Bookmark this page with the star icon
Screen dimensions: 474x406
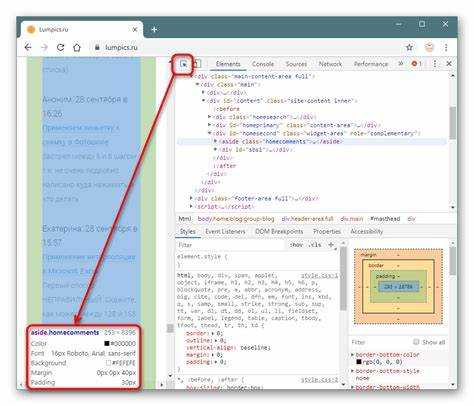409,47
